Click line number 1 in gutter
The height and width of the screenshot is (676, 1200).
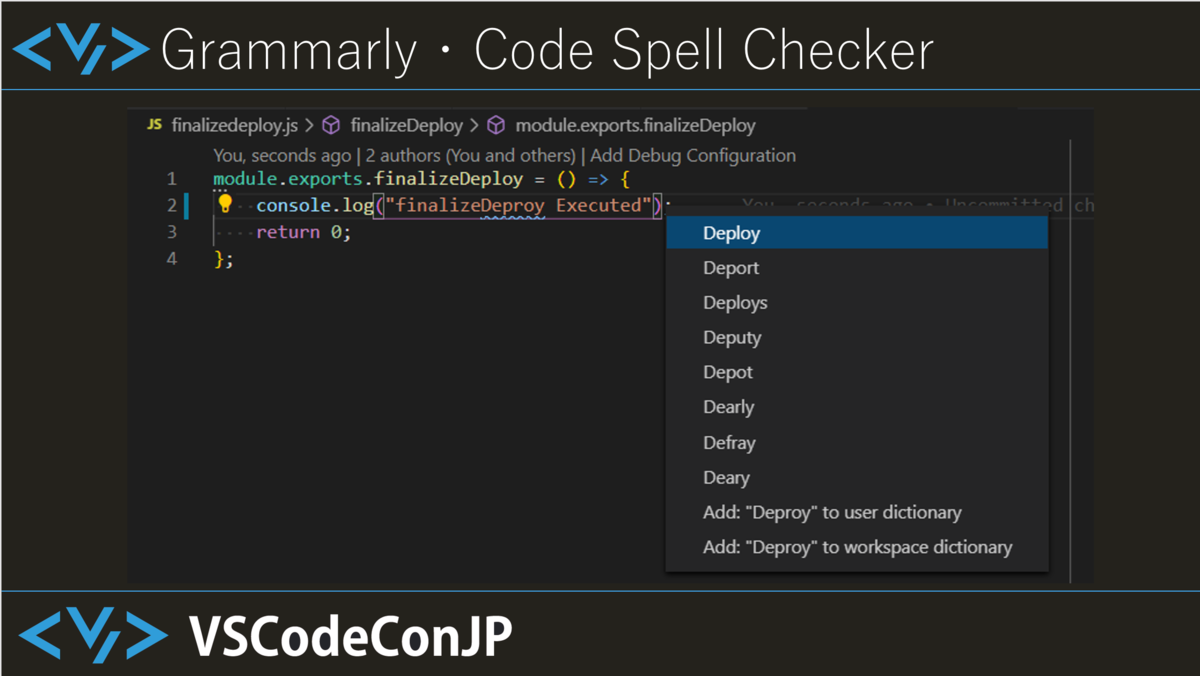point(172,179)
